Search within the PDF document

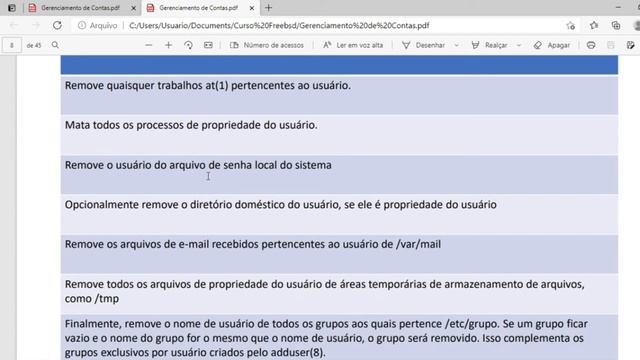(x=55, y=45)
